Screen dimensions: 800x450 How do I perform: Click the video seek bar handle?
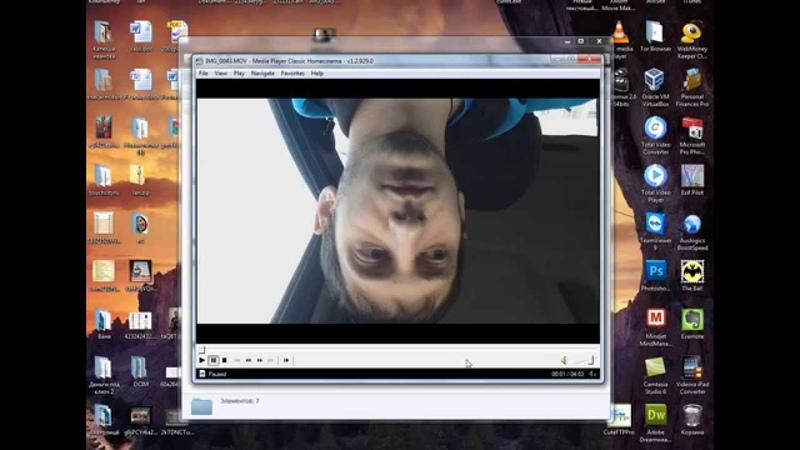(201, 350)
